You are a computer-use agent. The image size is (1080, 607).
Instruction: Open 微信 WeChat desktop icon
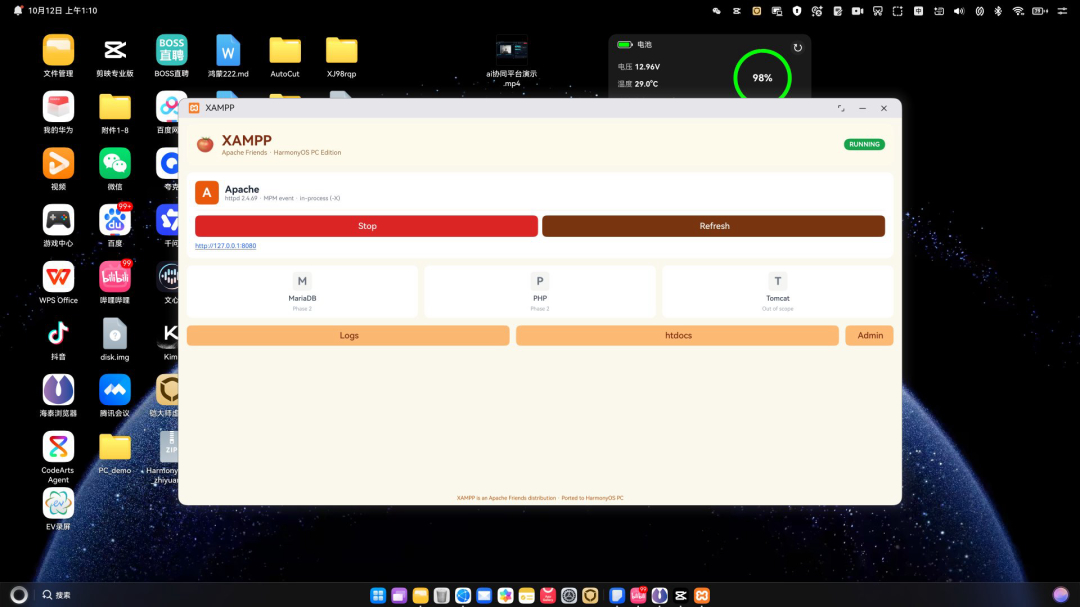115,169
